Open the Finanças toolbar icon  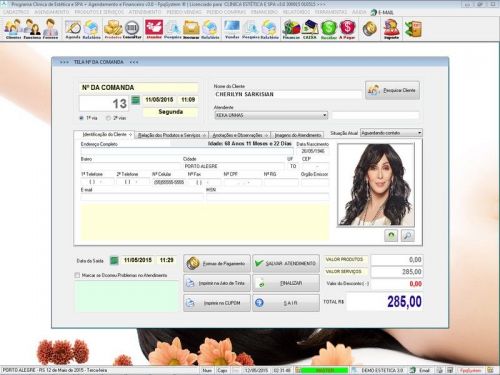coord(291,29)
